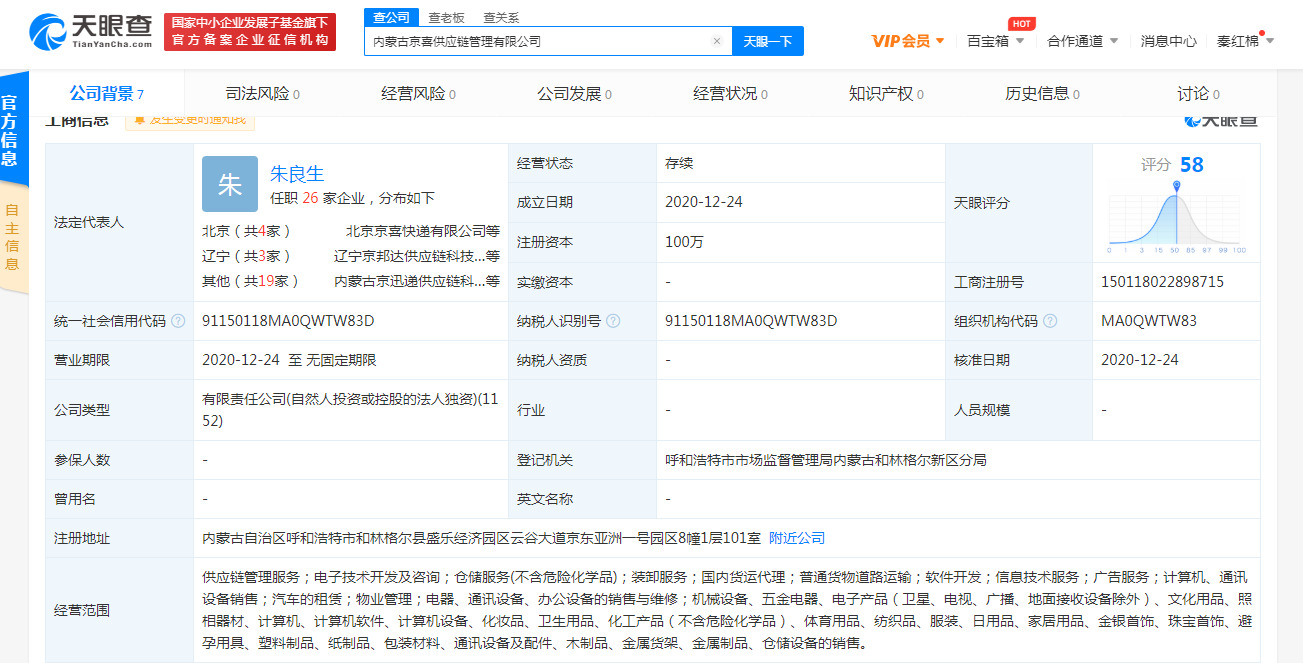Open 知识产权 section tab

pos(886,93)
